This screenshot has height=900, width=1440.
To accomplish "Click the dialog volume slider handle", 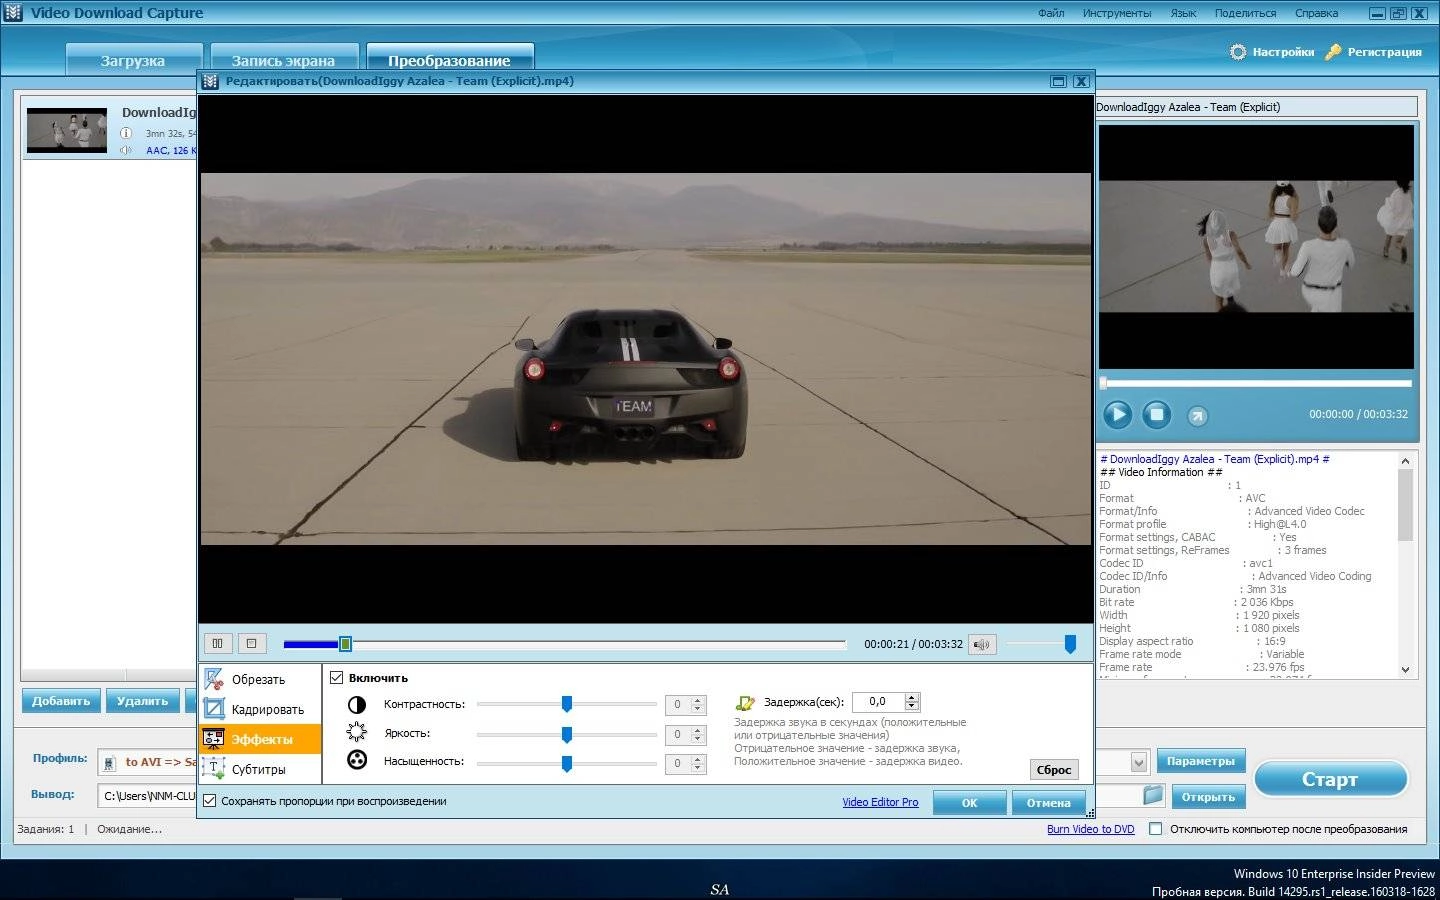I will 1070,644.
